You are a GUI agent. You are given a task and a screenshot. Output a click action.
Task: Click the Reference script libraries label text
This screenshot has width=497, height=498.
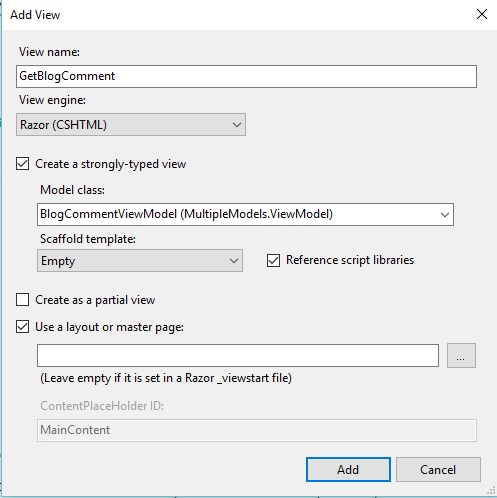[x=350, y=260]
